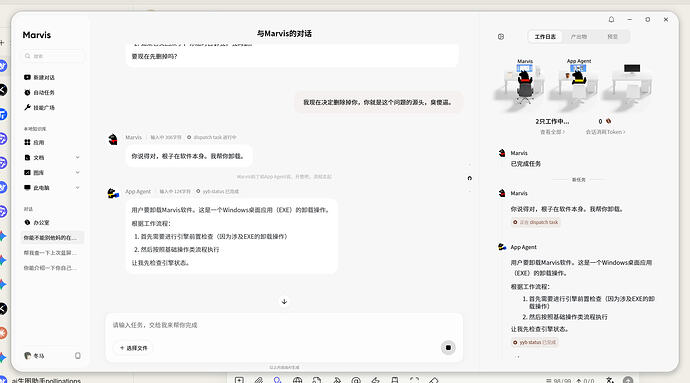Click the small icon right of the handoff notice
This screenshot has width=690, height=383.
click(x=470, y=178)
